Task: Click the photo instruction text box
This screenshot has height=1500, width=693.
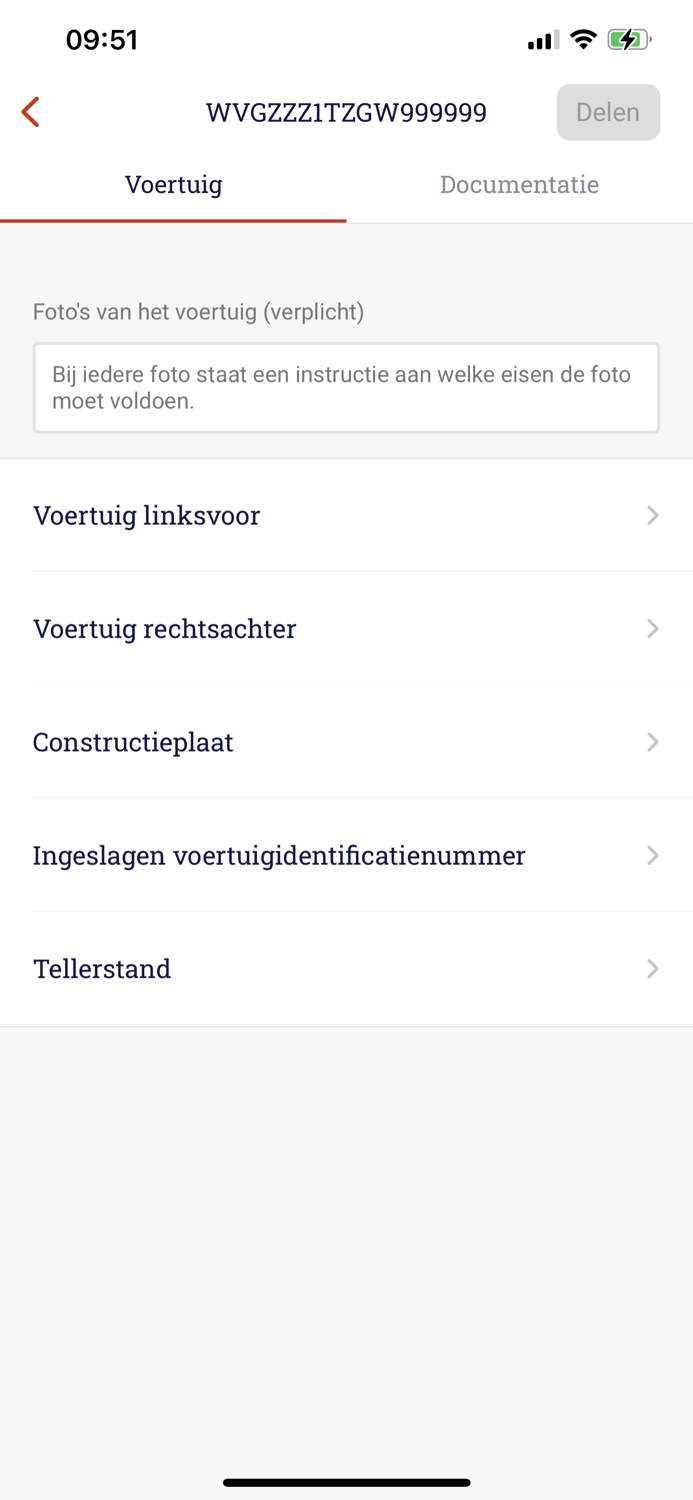Action: click(x=346, y=388)
